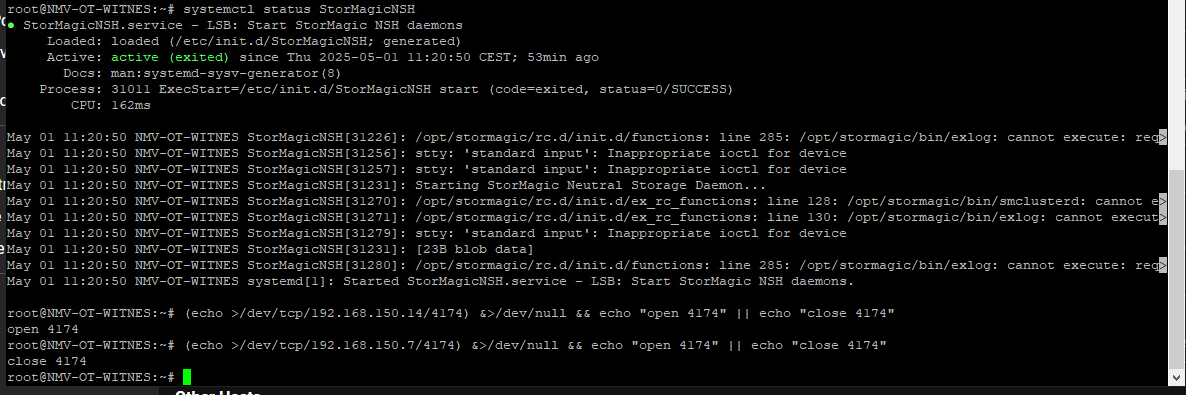Click the truncation arrow on the smclusterd log line
The width and height of the screenshot is (1186, 395).
[x=1163, y=201]
